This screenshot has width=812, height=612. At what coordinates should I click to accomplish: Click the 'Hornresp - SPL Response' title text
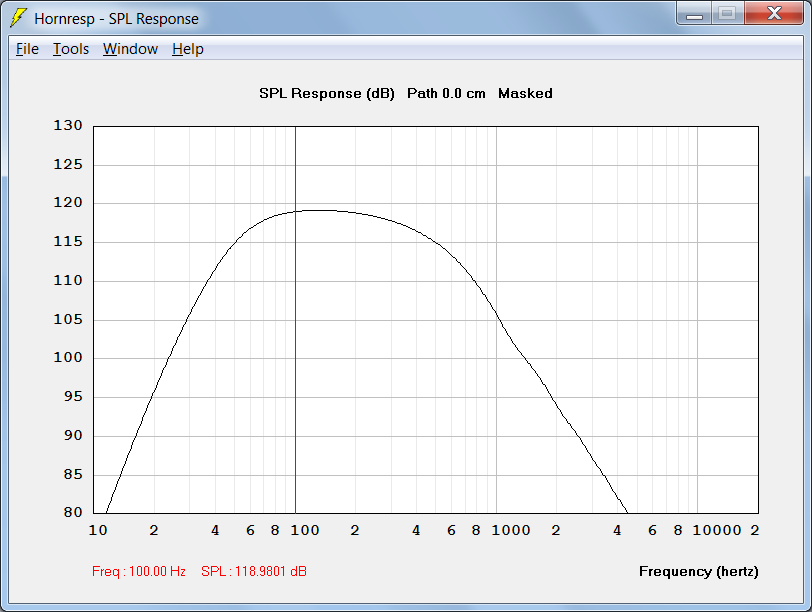[x=117, y=19]
